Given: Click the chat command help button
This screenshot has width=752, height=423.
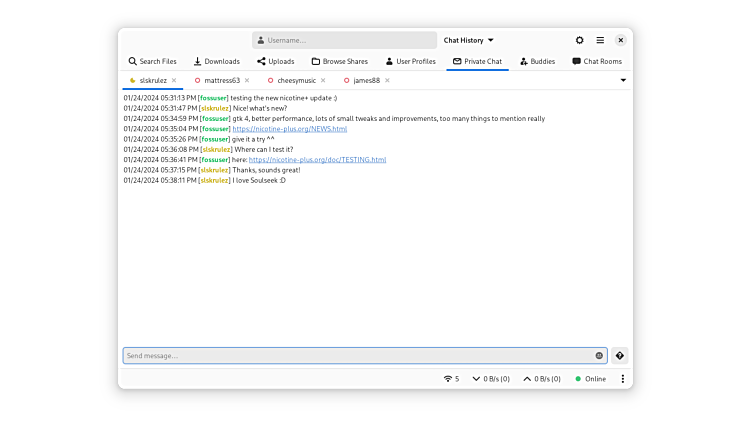Looking at the screenshot, I should pos(620,356).
